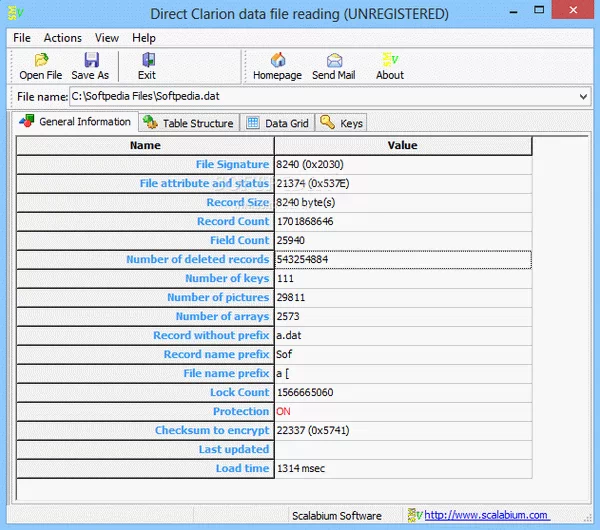
Task: Switch to the Data Grid tab
Action: 277,123
